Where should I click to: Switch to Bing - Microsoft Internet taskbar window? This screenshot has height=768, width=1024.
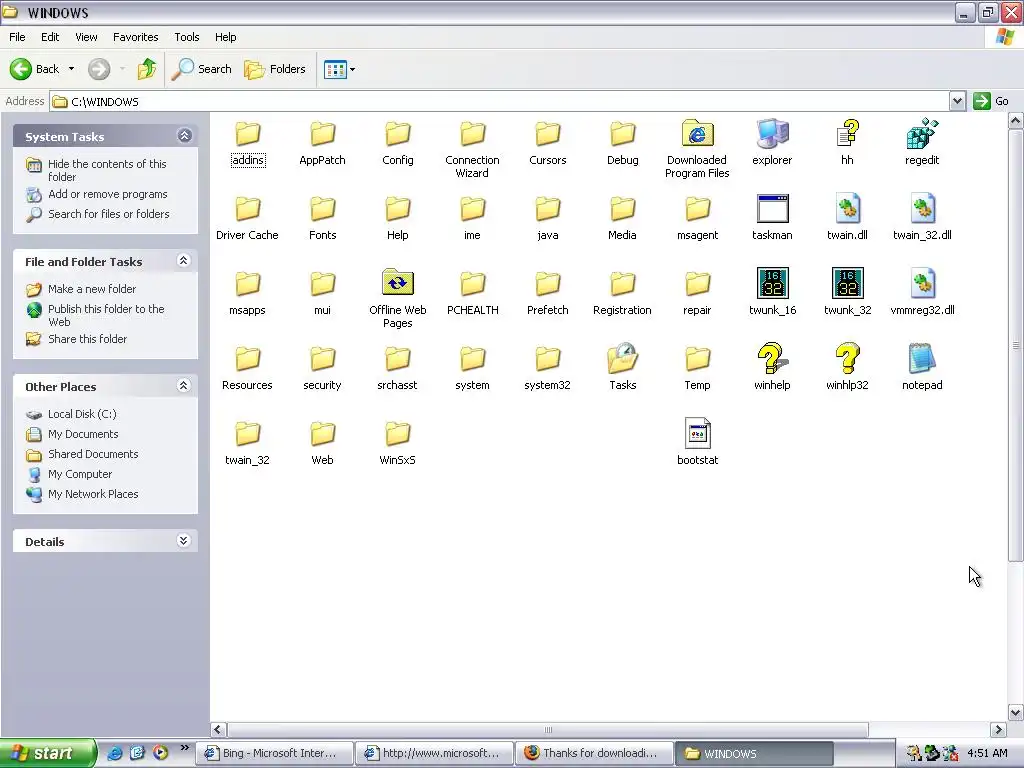(274, 753)
